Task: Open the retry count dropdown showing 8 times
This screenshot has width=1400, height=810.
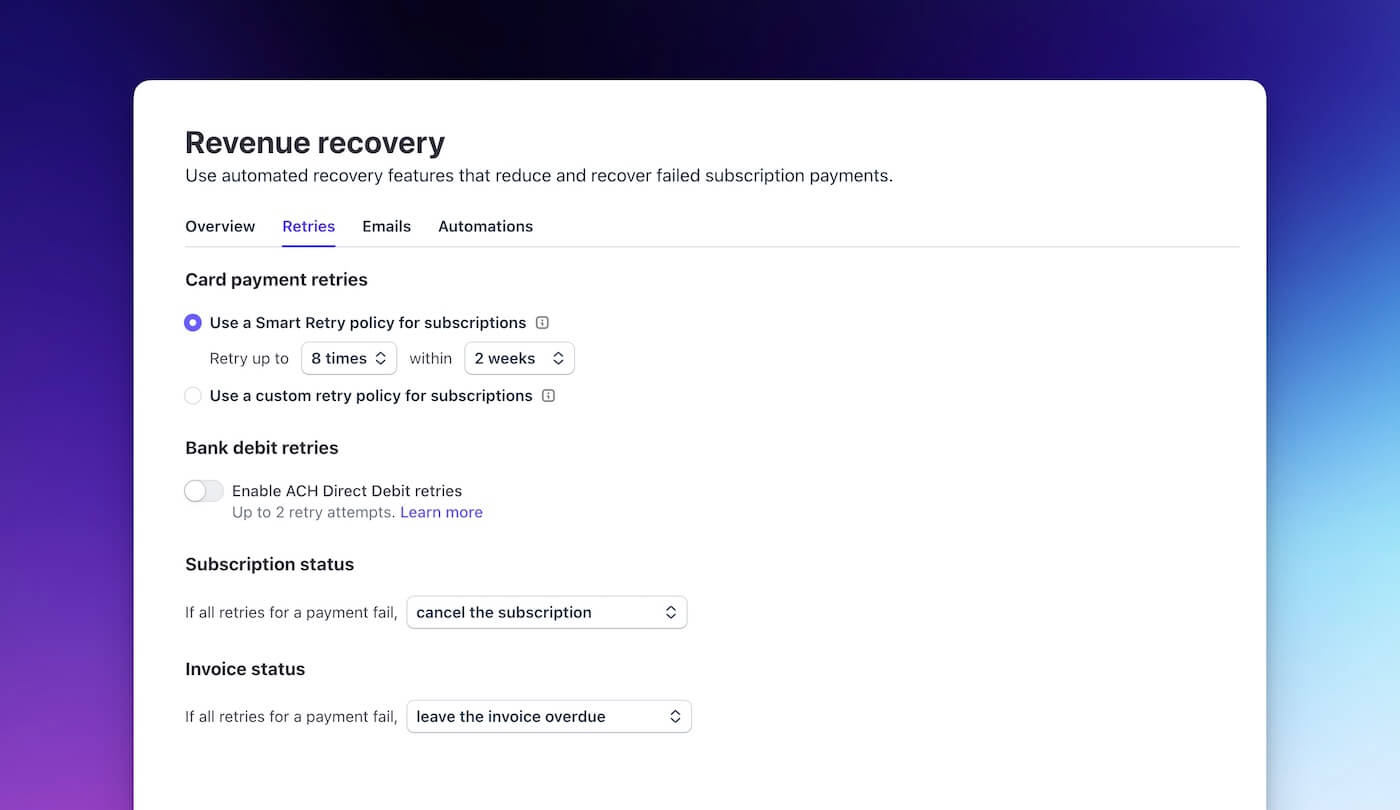Action: (348, 358)
